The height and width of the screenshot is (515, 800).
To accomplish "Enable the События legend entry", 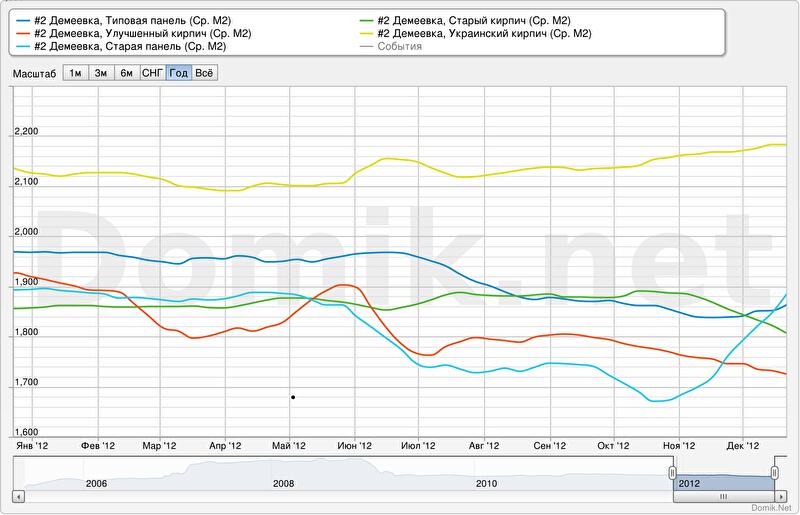I will (x=398, y=46).
